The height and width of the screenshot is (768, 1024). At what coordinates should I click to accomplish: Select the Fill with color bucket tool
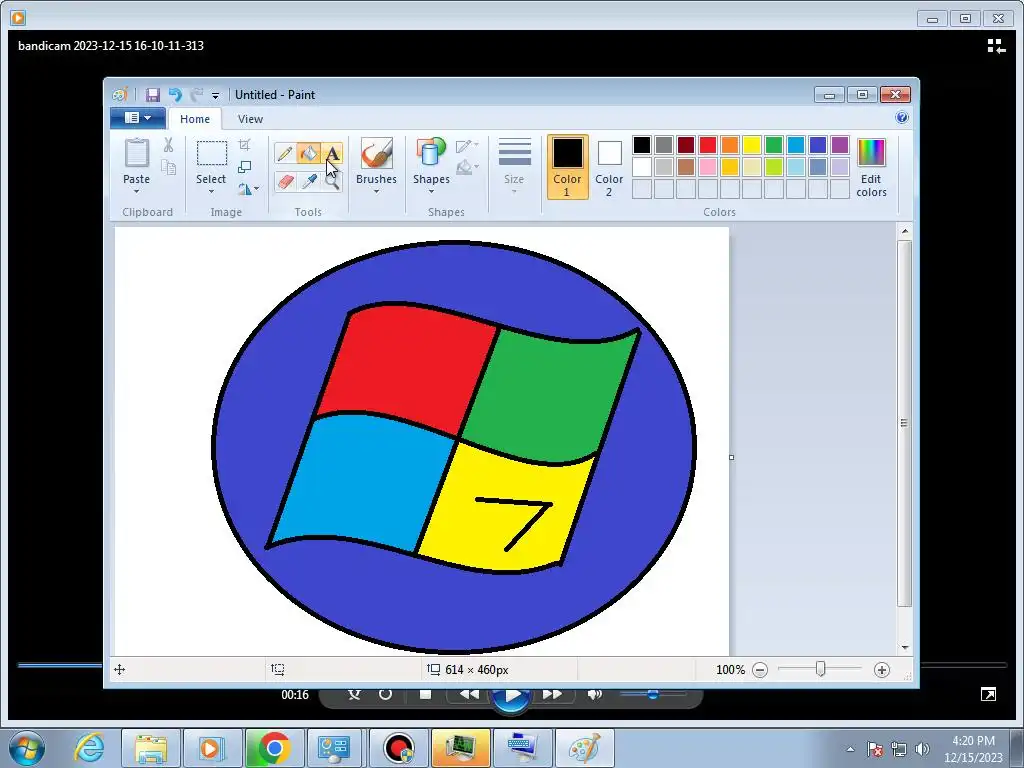(x=309, y=154)
